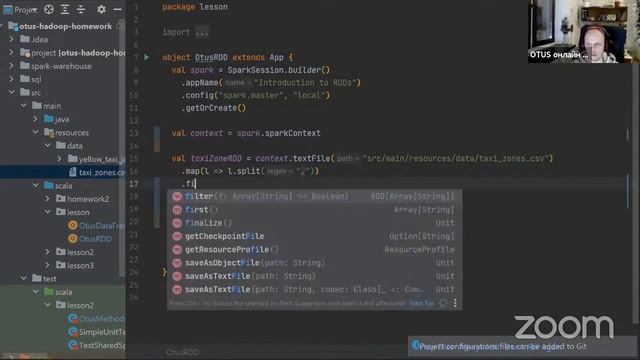Expand the yellow_taxi folder
Image resolution: width=640 pixels, height=360 pixels.
pos(60,159)
